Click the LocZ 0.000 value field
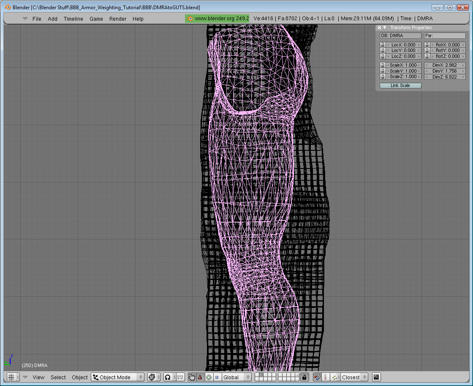This screenshot has width=473, height=386. [403, 56]
